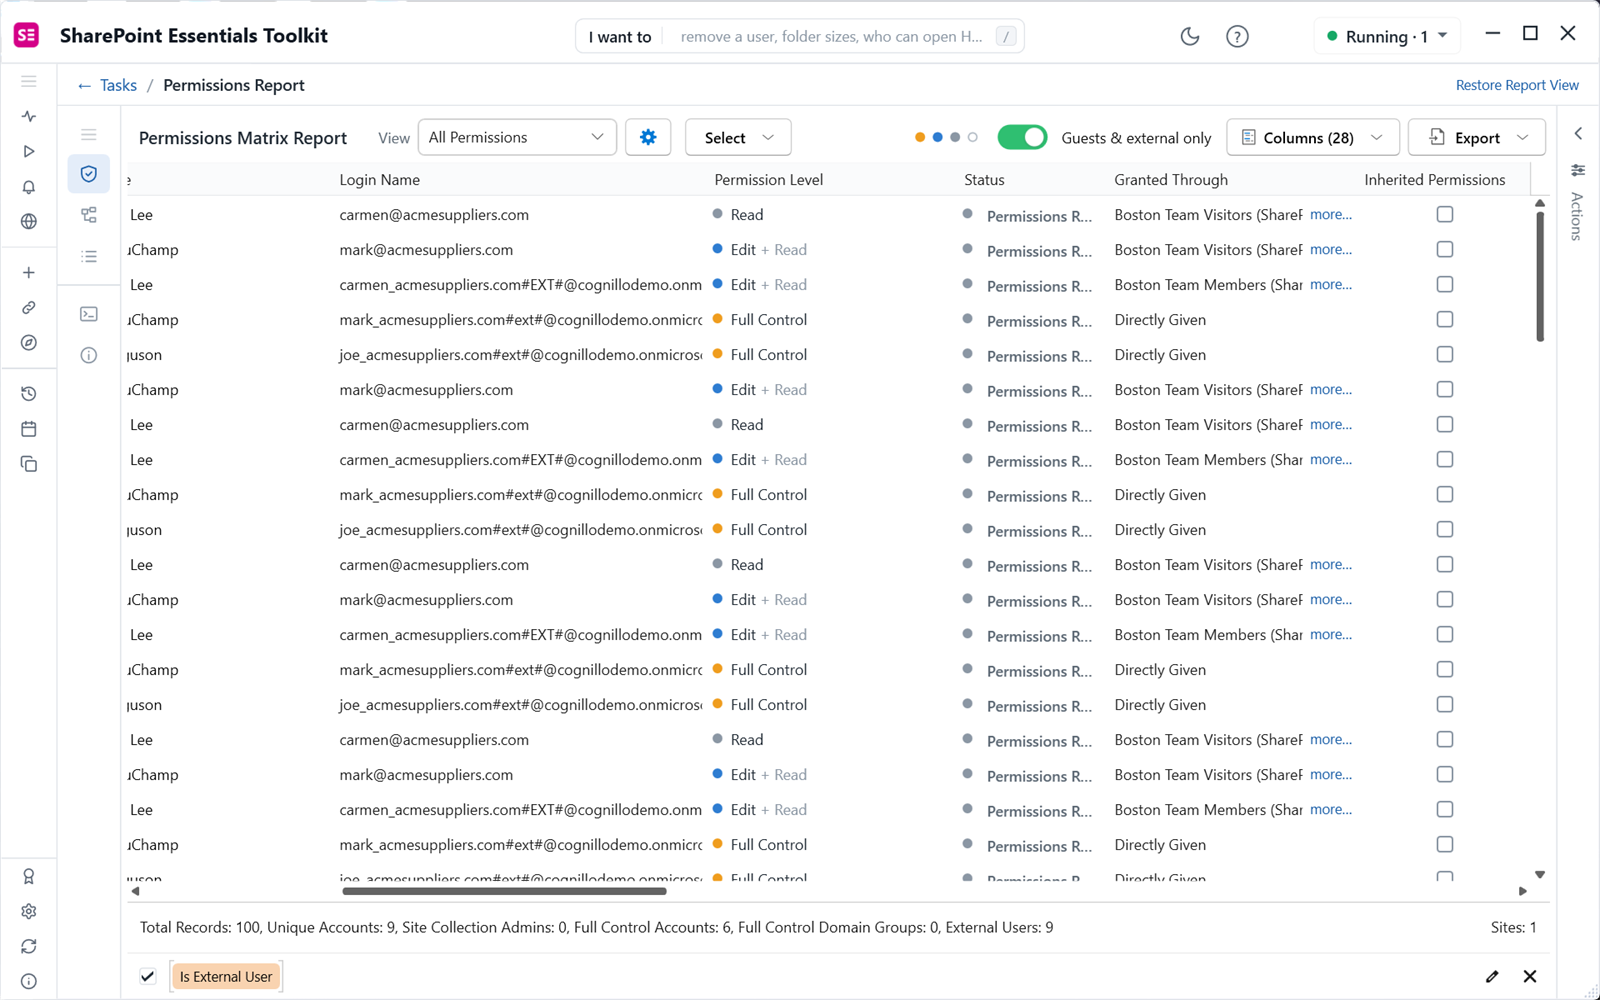Check Inherited Permissions box in first carmen@acmesuppliers.com row
Image resolution: width=1600 pixels, height=1000 pixels.
[1445, 214]
